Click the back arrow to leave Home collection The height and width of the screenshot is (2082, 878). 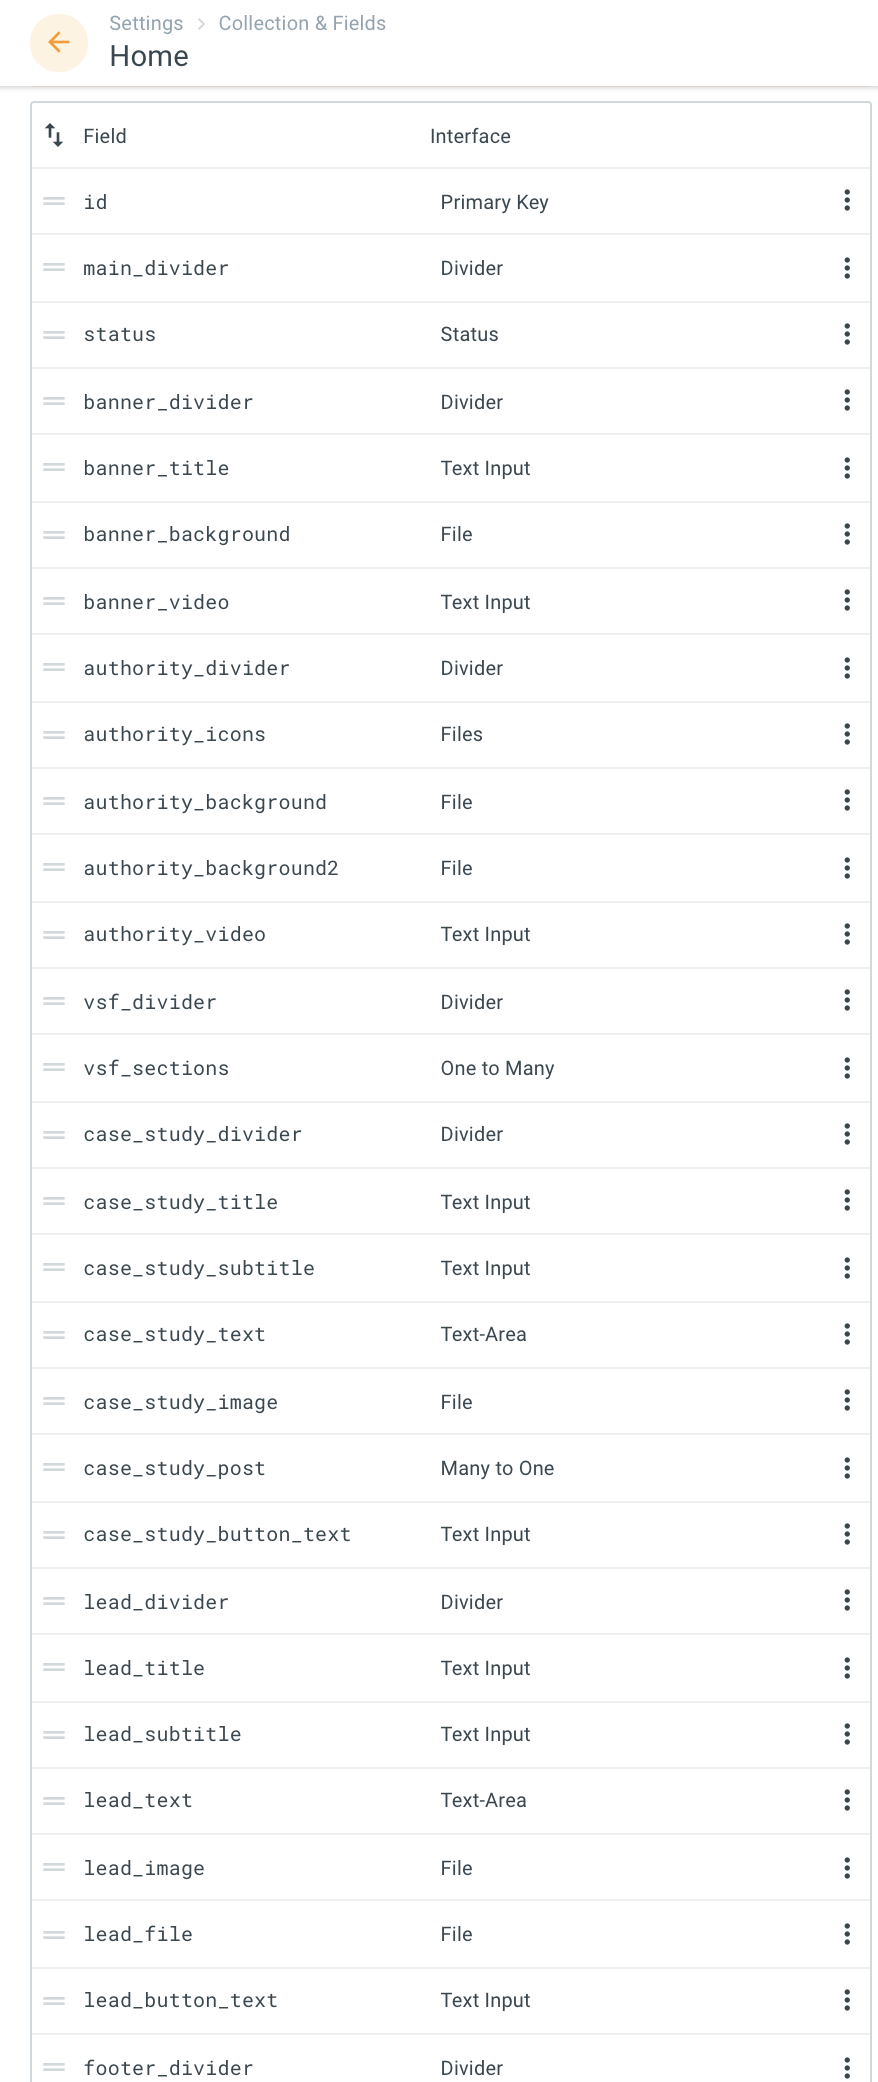(x=58, y=43)
